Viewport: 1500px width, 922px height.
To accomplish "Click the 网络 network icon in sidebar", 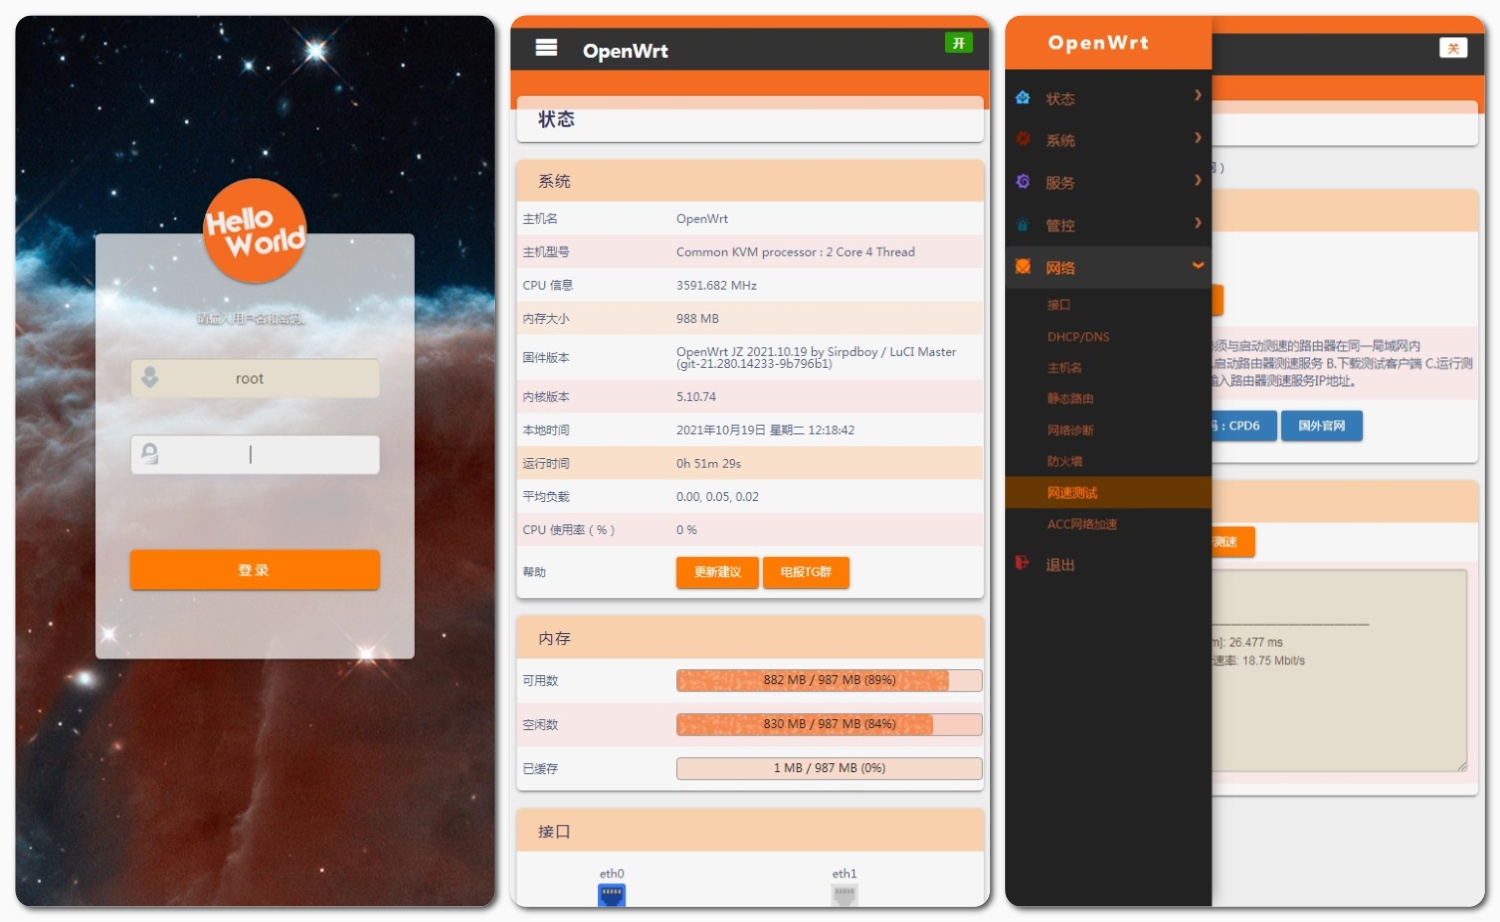I will pos(1022,266).
